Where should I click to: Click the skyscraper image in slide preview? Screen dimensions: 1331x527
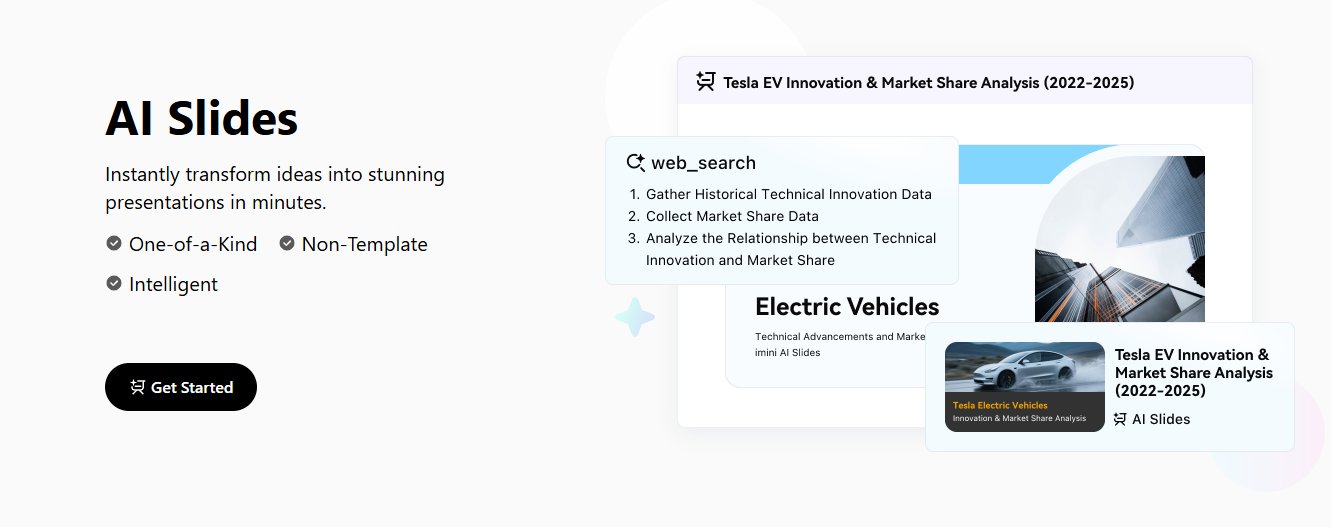[x=1120, y=239]
